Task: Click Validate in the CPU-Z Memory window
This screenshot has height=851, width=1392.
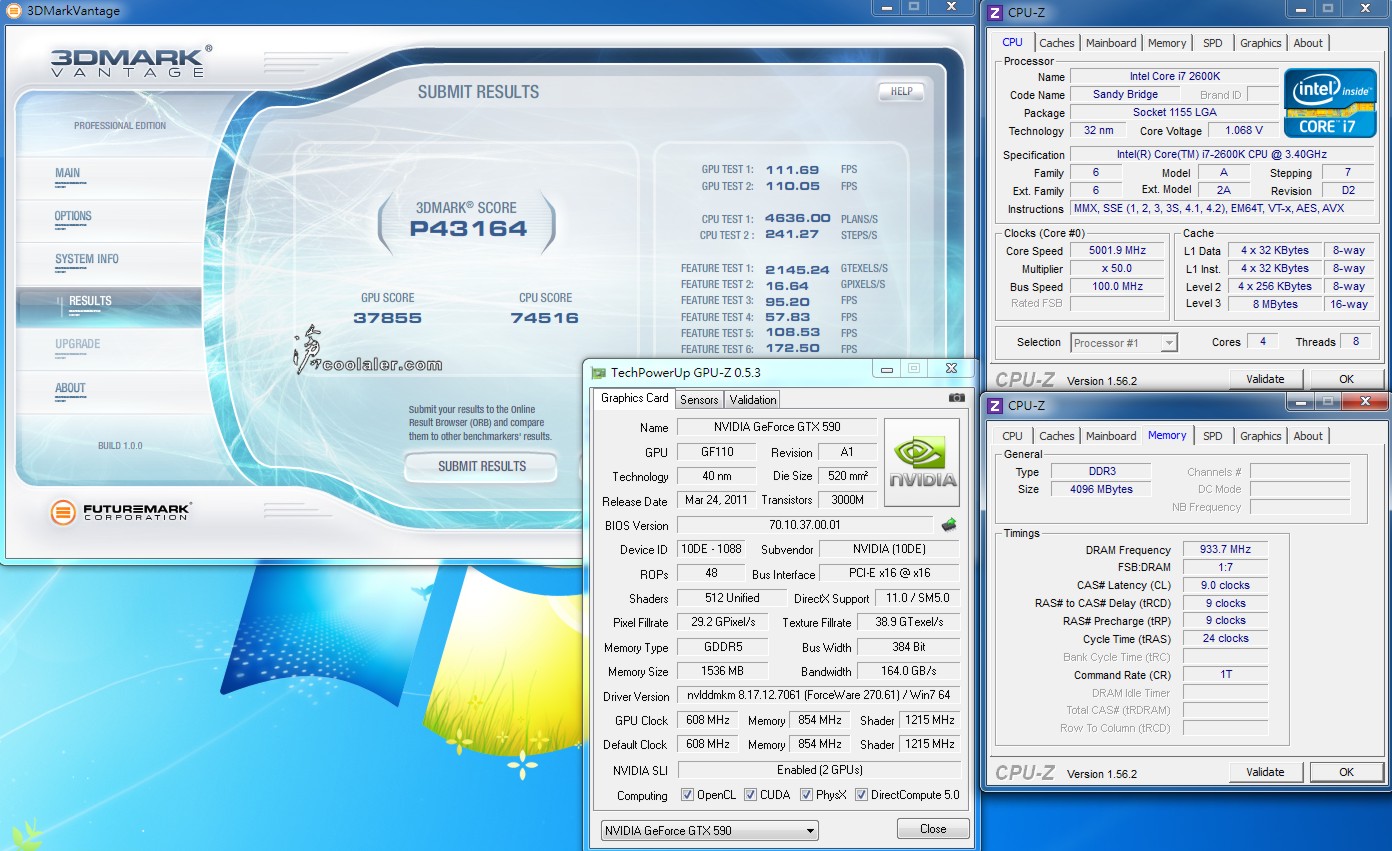Action: [x=1265, y=772]
